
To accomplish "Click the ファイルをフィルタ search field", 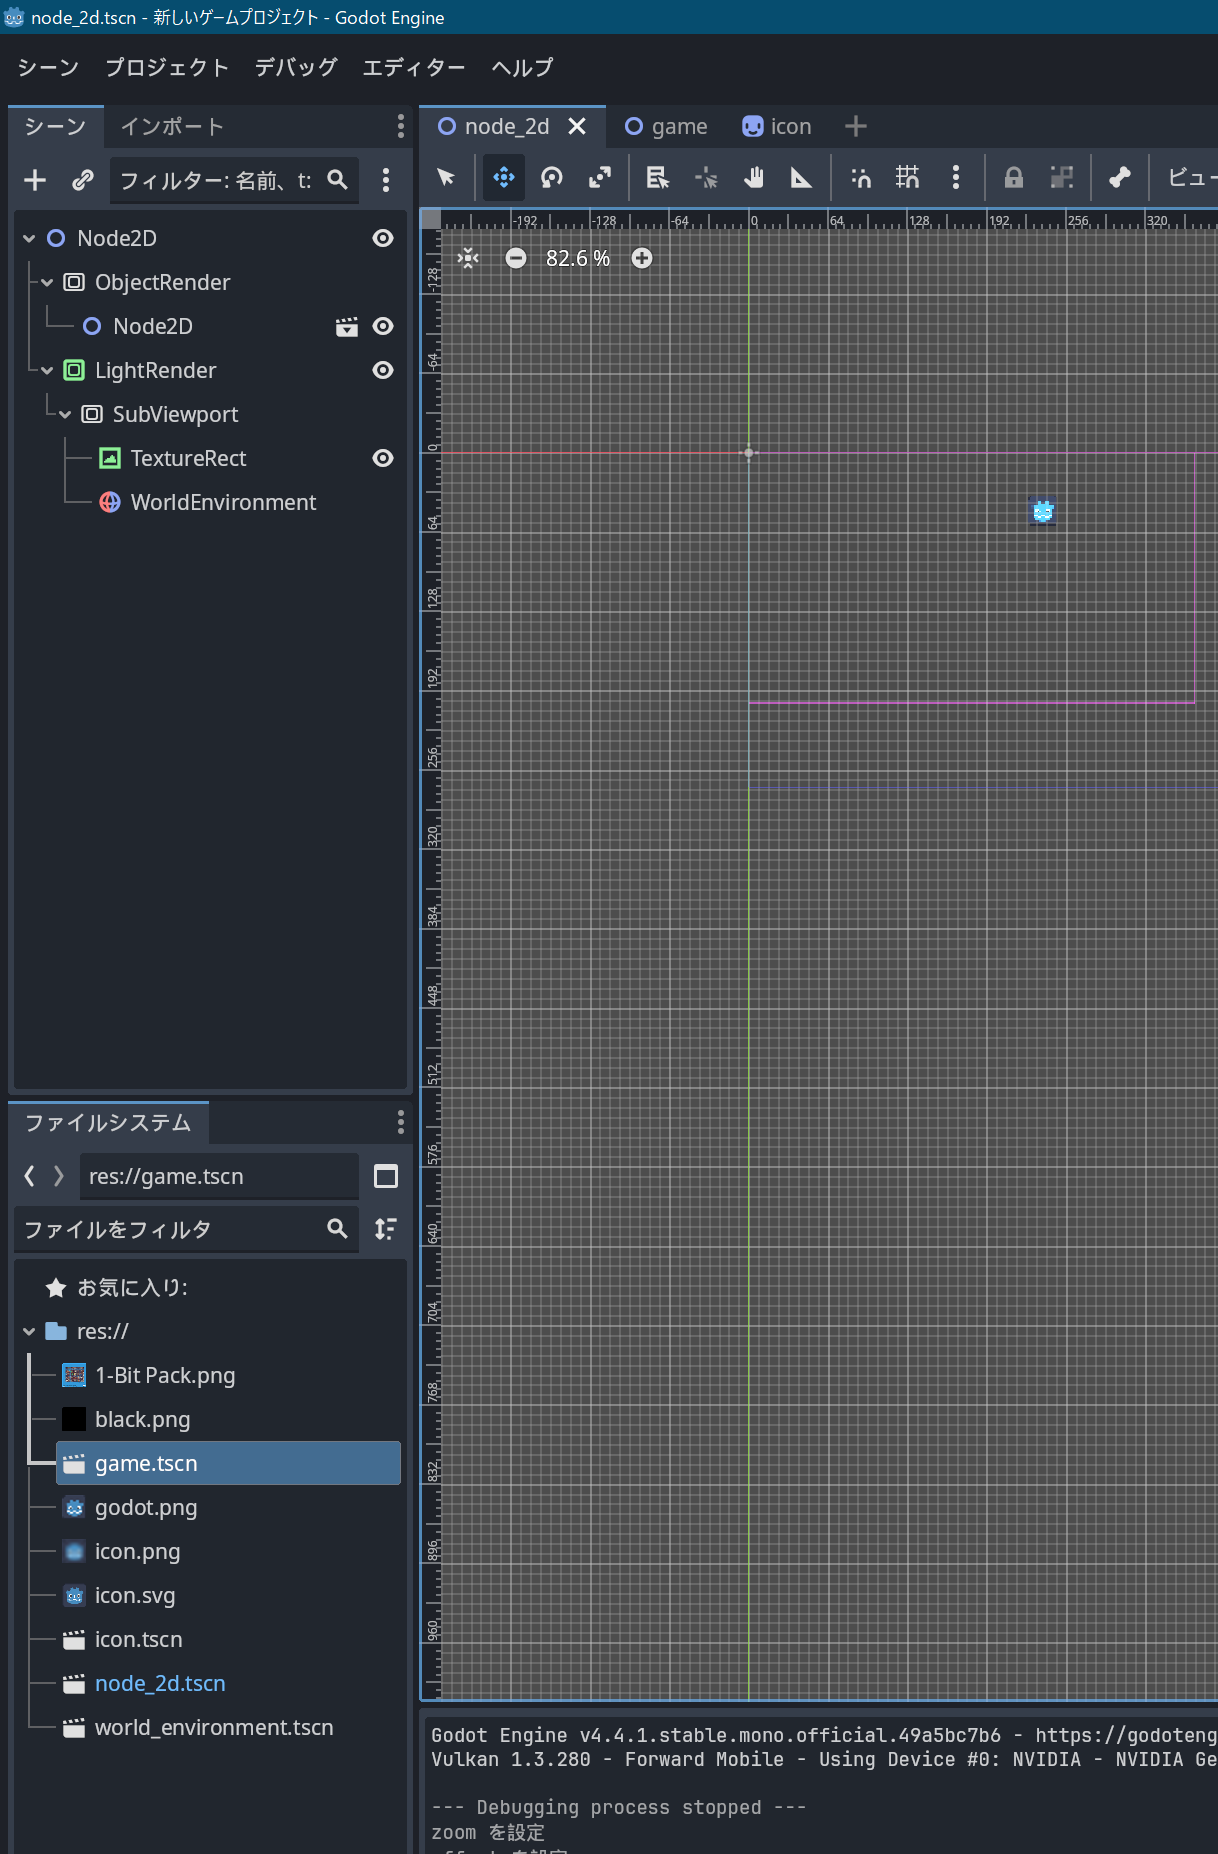I will [x=170, y=1229].
